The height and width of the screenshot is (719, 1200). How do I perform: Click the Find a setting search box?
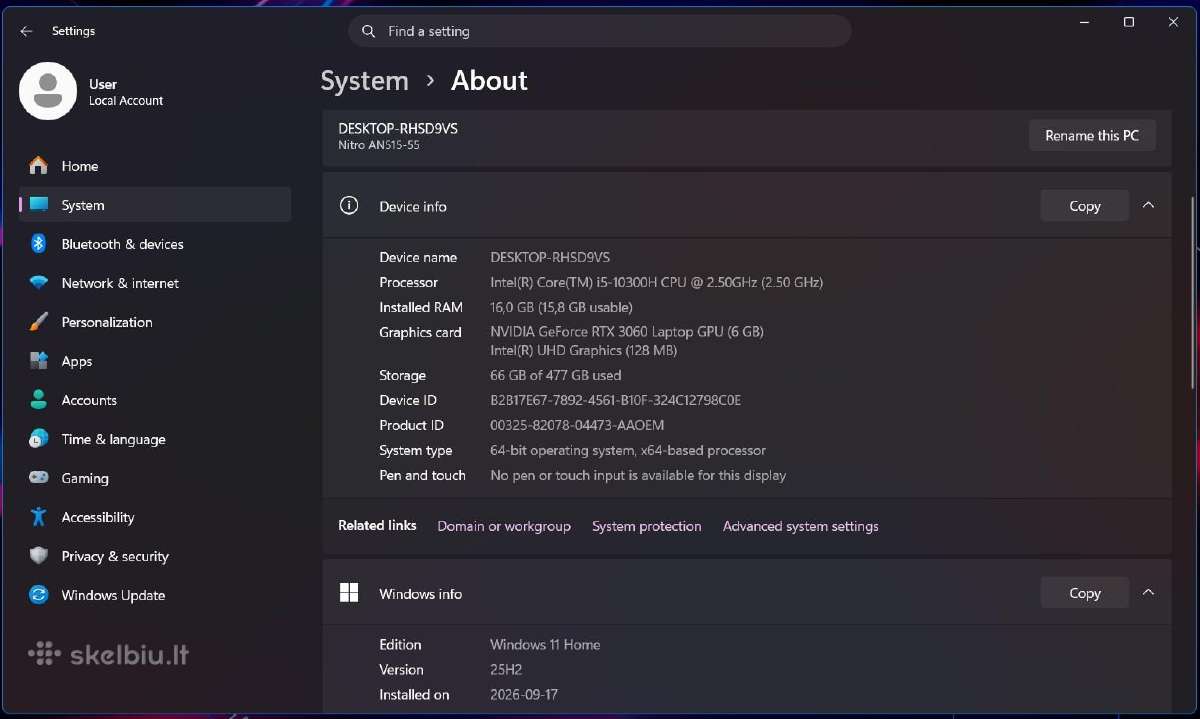[600, 31]
